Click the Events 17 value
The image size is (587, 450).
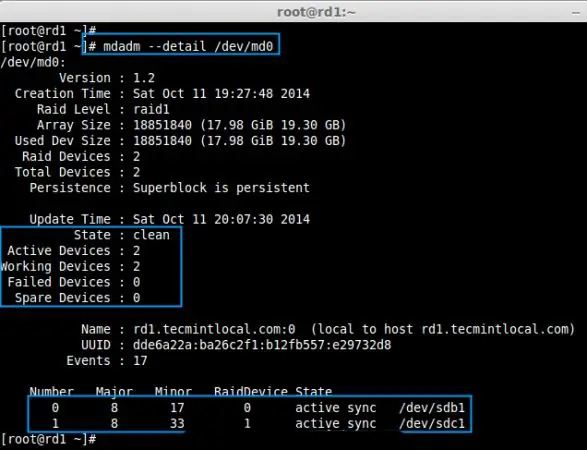(x=140, y=361)
